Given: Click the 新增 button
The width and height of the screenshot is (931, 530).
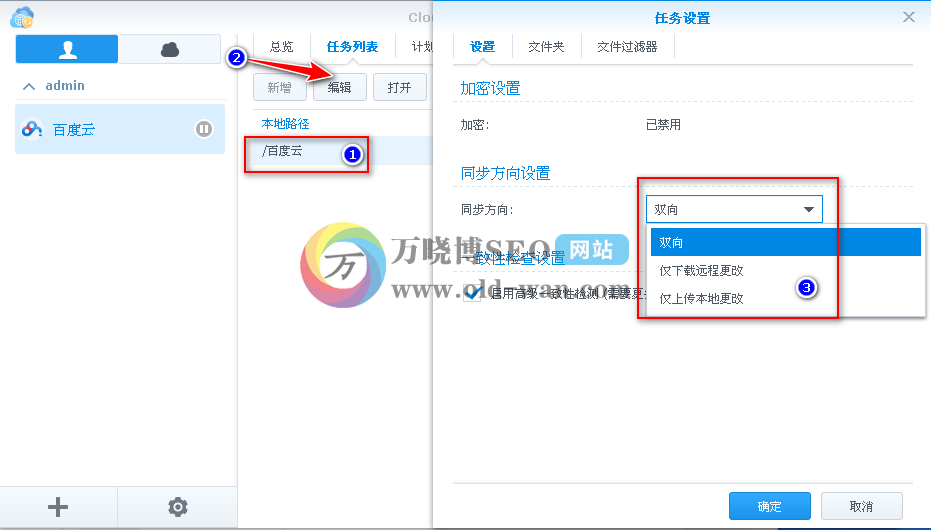Looking at the screenshot, I should click(279, 87).
